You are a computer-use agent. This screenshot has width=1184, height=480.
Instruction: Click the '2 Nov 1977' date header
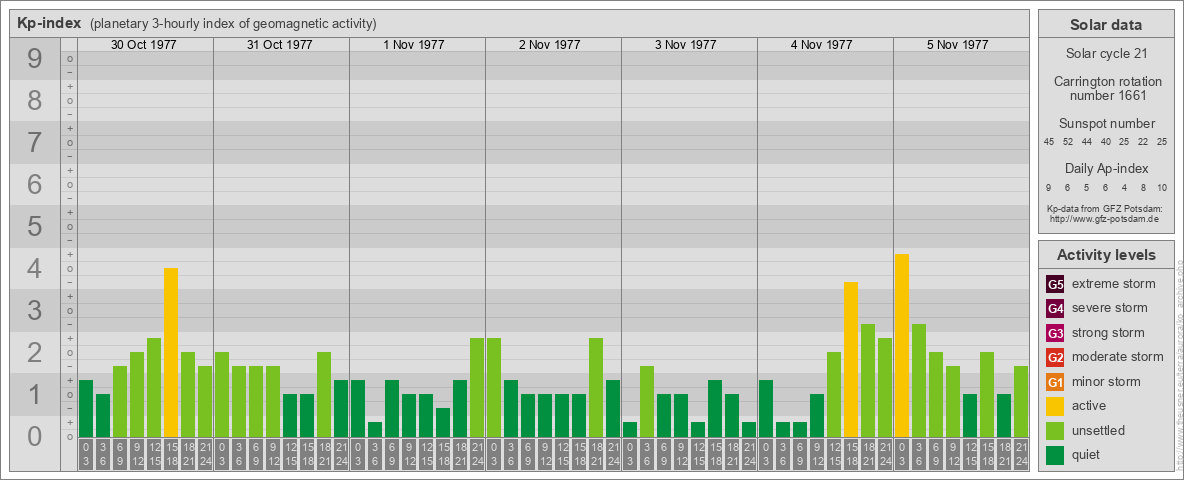pos(550,45)
